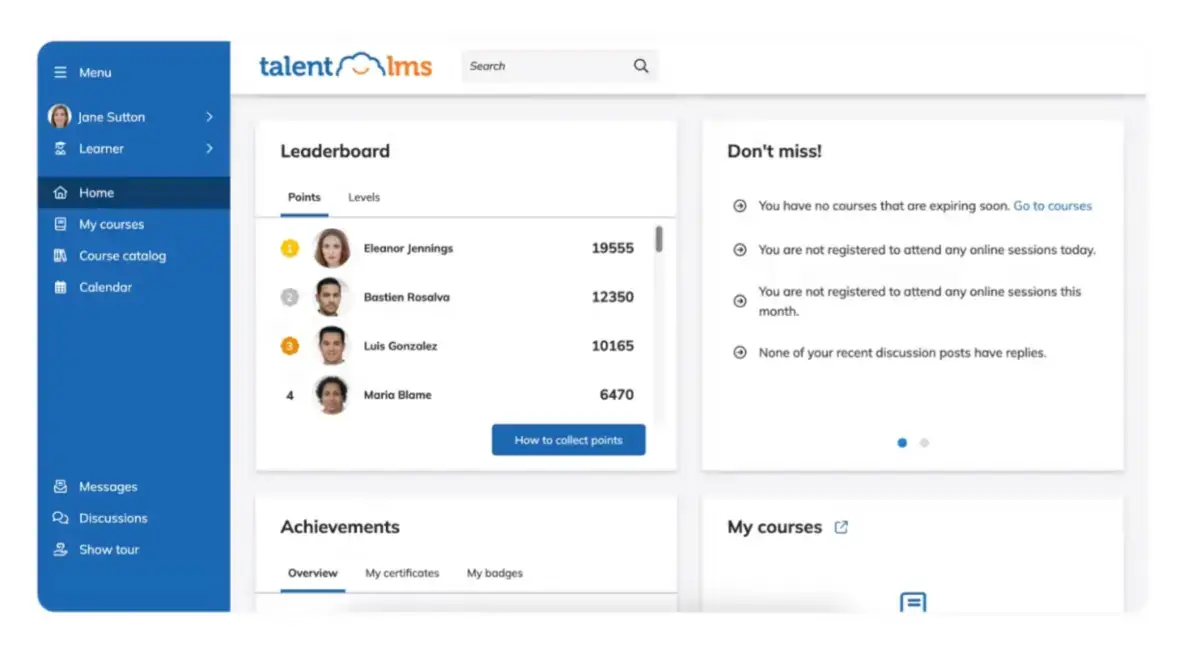The height and width of the screenshot is (647, 1190).
Task: Click the rank 4 number
Action: coord(290,395)
